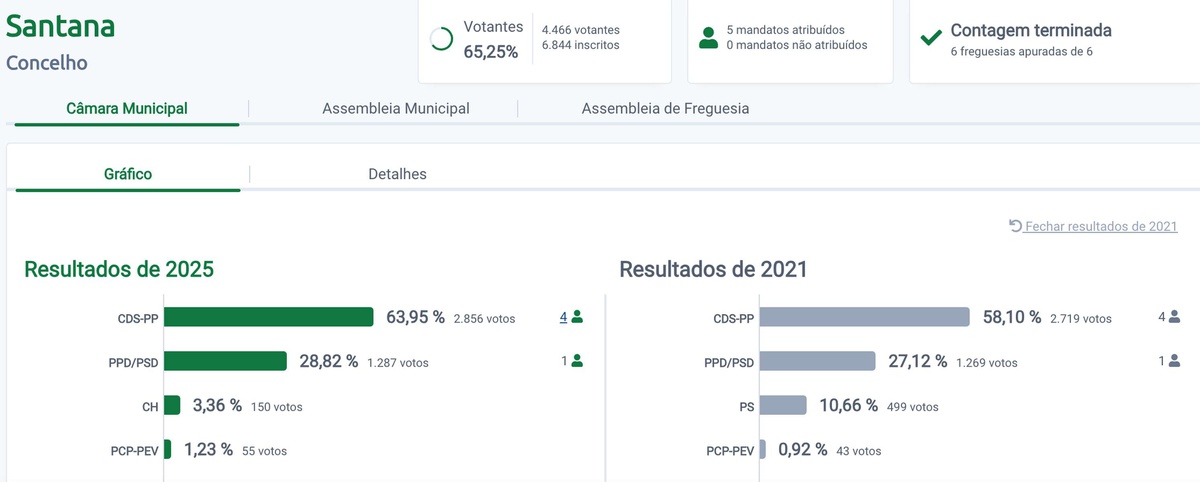1200x482 pixels.
Task: Click the voter turnout circular progress icon
Action: [440, 39]
